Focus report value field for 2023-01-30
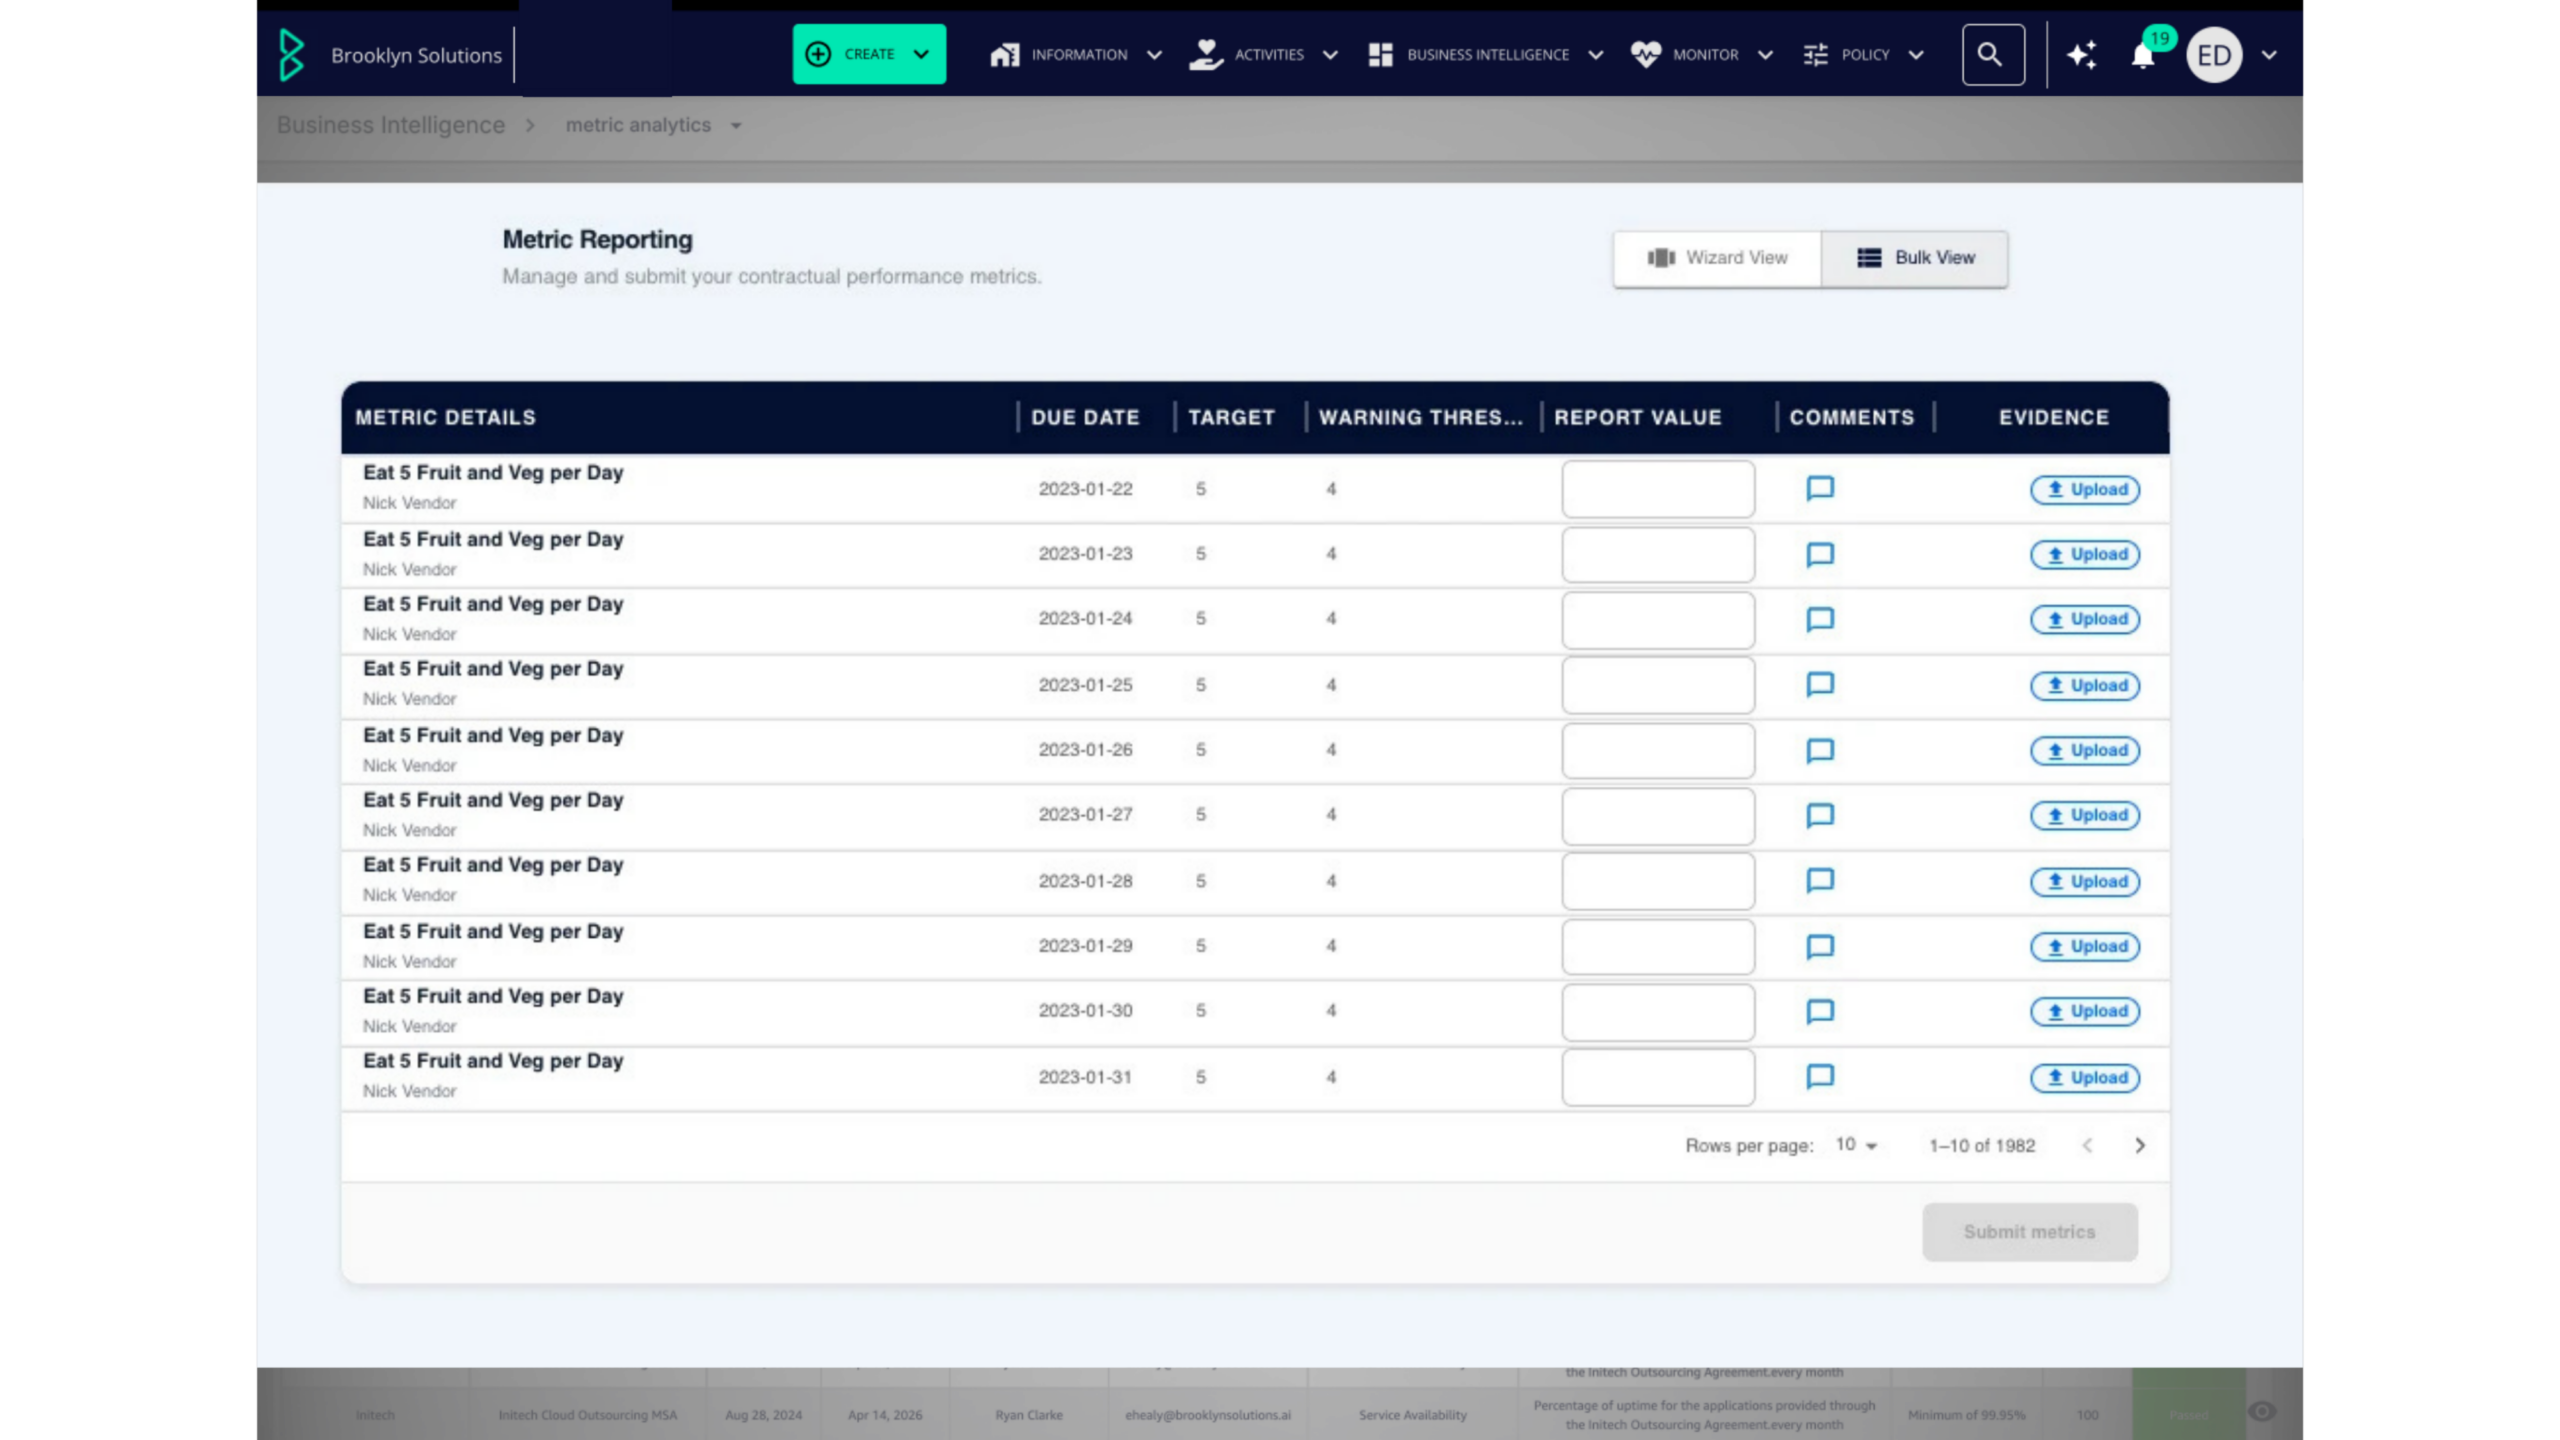The height and width of the screenshot is (1440, 2560). (1658, 1012)
